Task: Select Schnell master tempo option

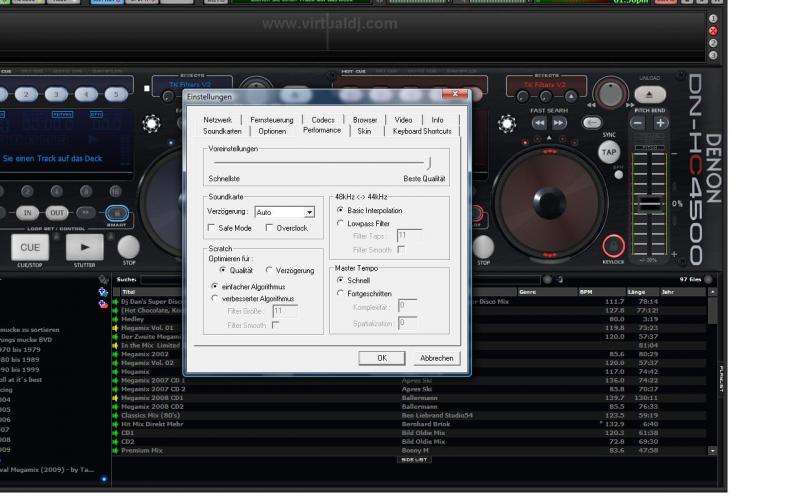Action: [340, 280]
